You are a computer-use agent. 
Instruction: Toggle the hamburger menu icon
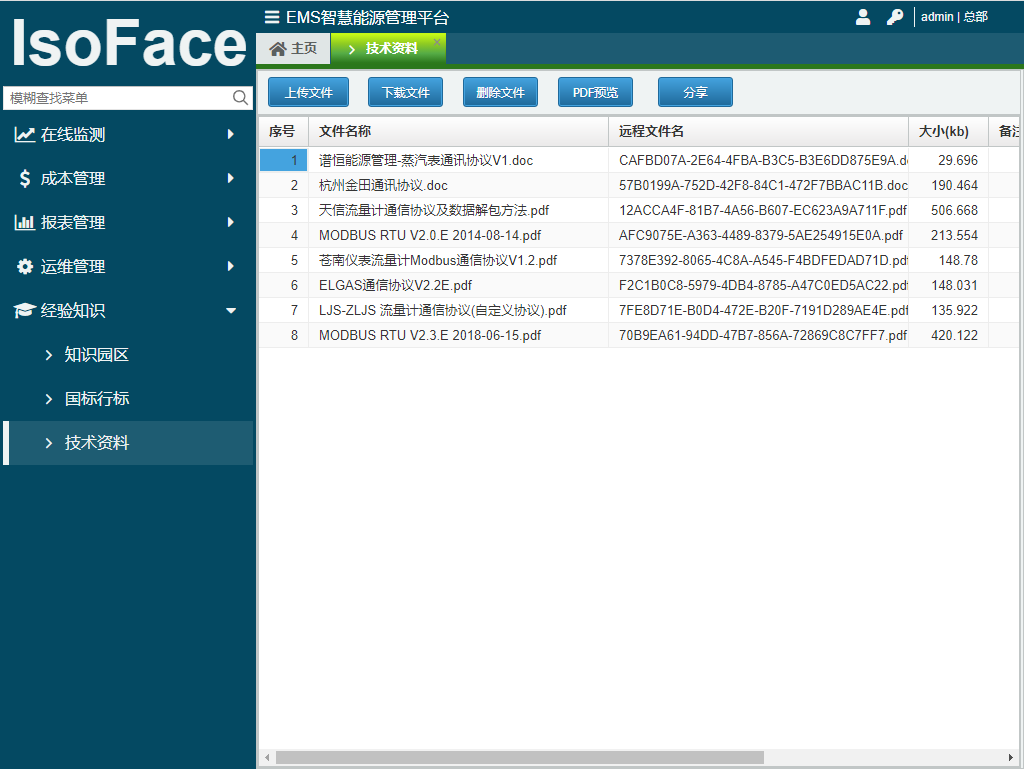(x=272, y=17)
